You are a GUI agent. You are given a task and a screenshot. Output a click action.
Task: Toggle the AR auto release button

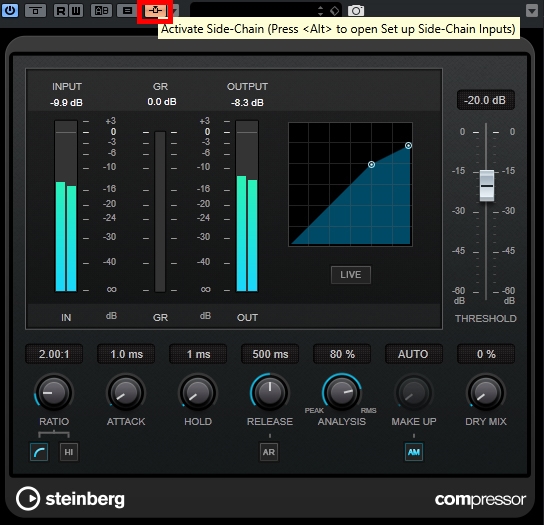pos(269,452)
